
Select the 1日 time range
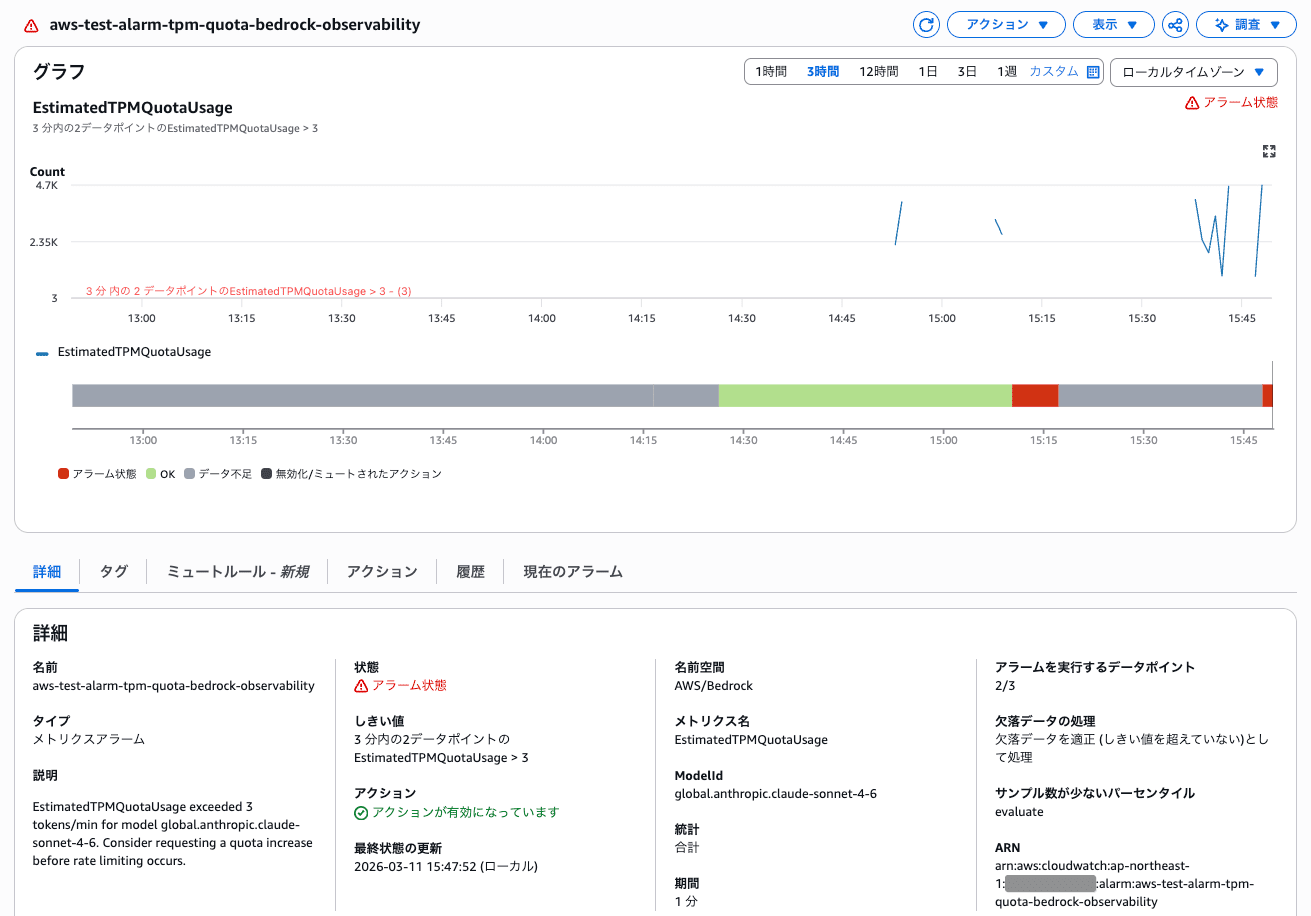point(927,71)
